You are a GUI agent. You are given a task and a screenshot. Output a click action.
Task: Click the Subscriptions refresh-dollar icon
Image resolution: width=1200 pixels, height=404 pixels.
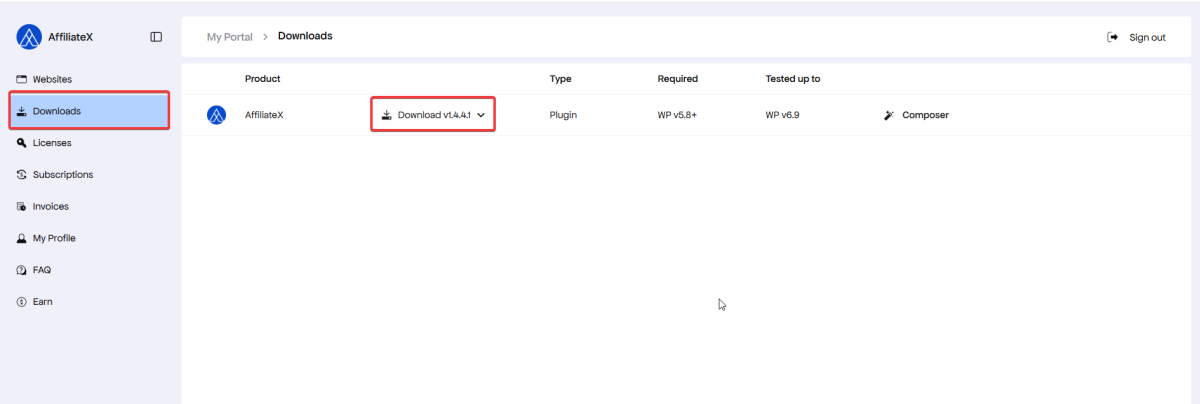click(x=22, y=175)
